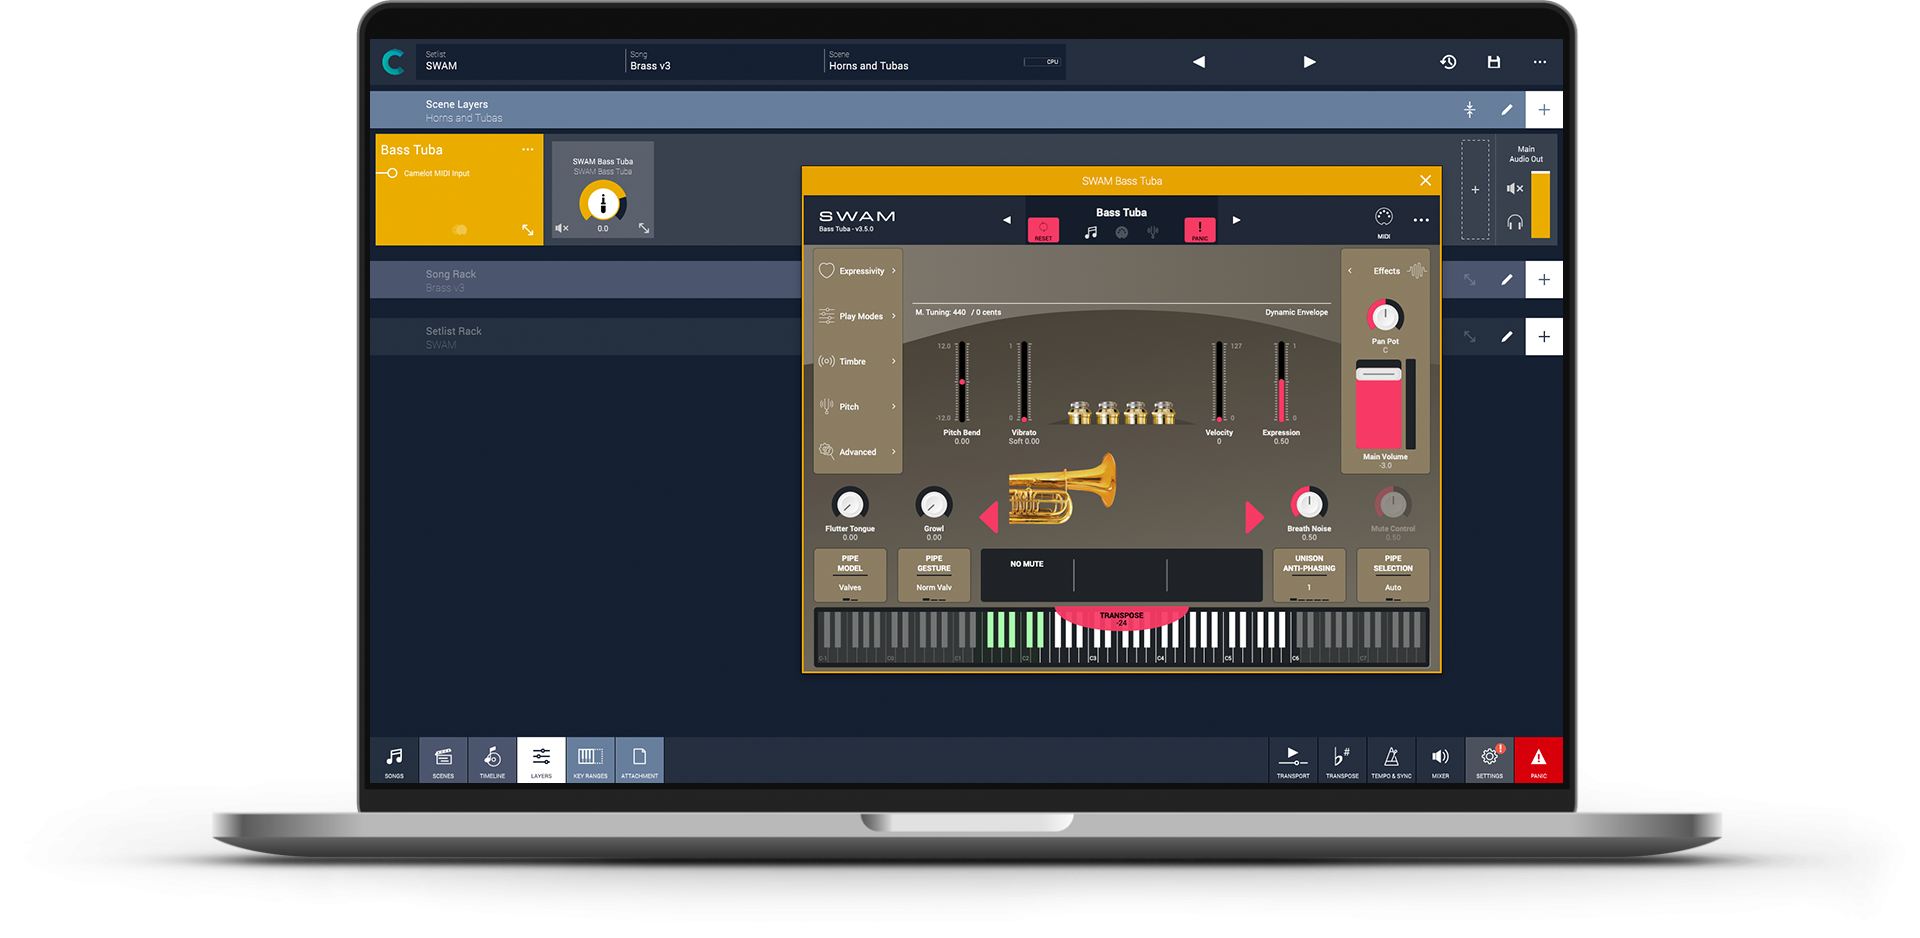This screenshot has height=938, width=1920.
Task: Open SWAM MIDI mapping icon
Action: pos(1384,221)
